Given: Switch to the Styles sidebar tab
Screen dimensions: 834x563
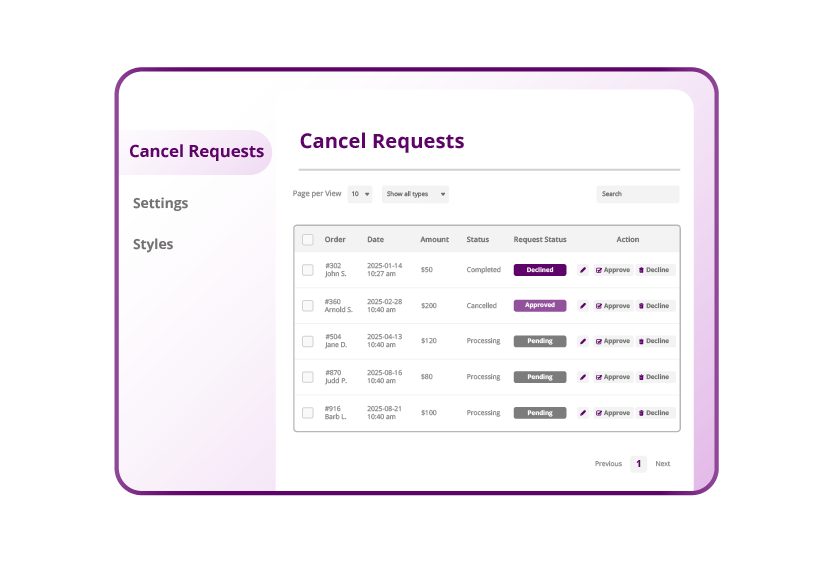Looking at the screenshot, I should coord(153,244).
